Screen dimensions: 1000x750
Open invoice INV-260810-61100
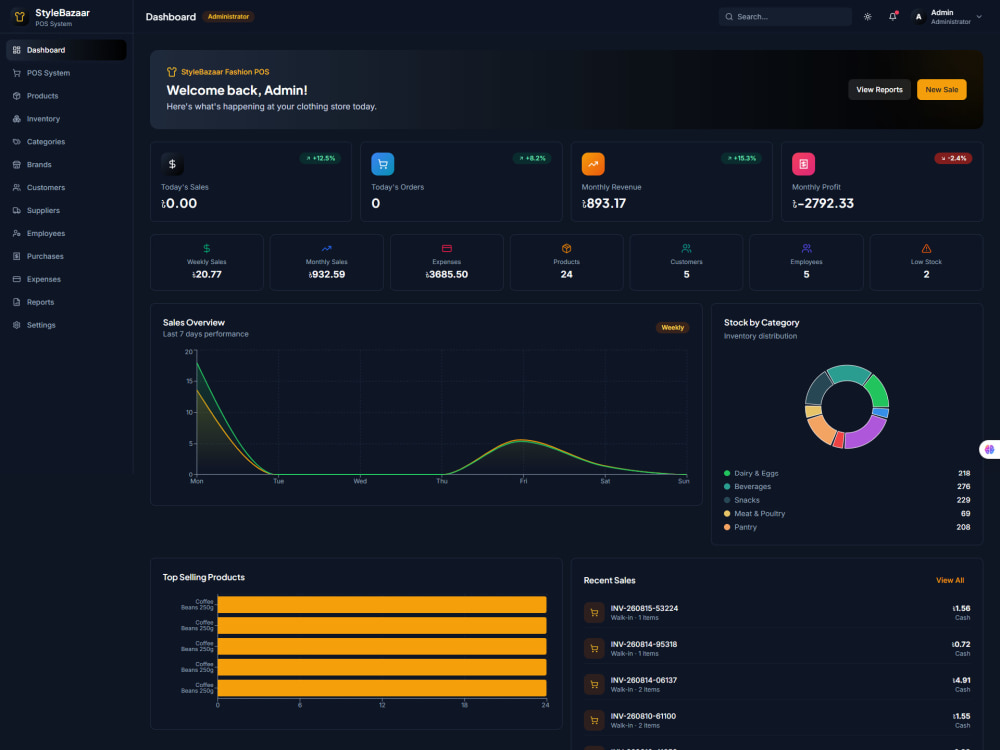click(x=777, y=720)
